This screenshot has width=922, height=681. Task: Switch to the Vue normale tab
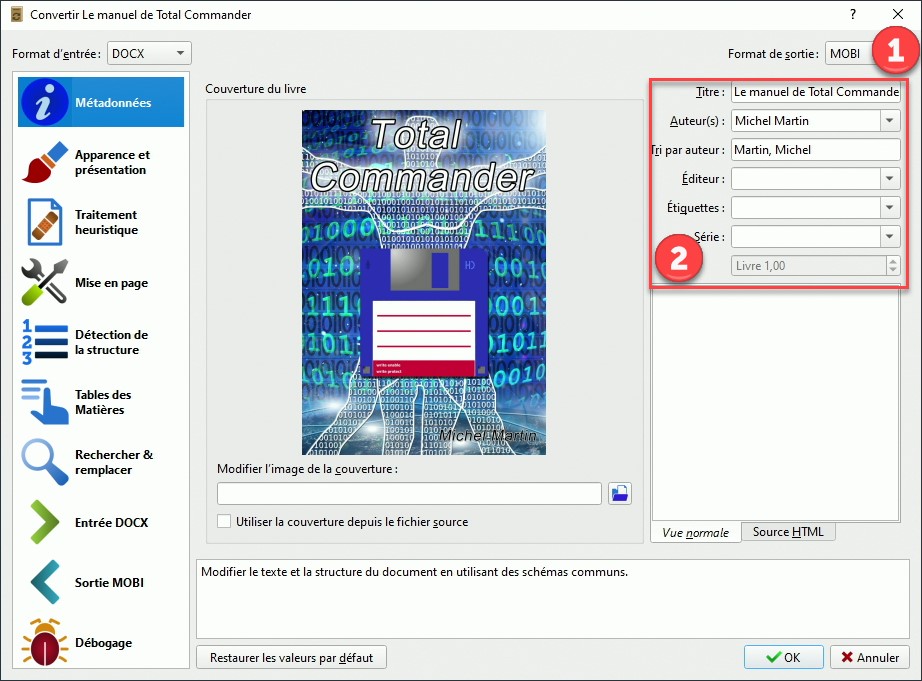(695, 532)
